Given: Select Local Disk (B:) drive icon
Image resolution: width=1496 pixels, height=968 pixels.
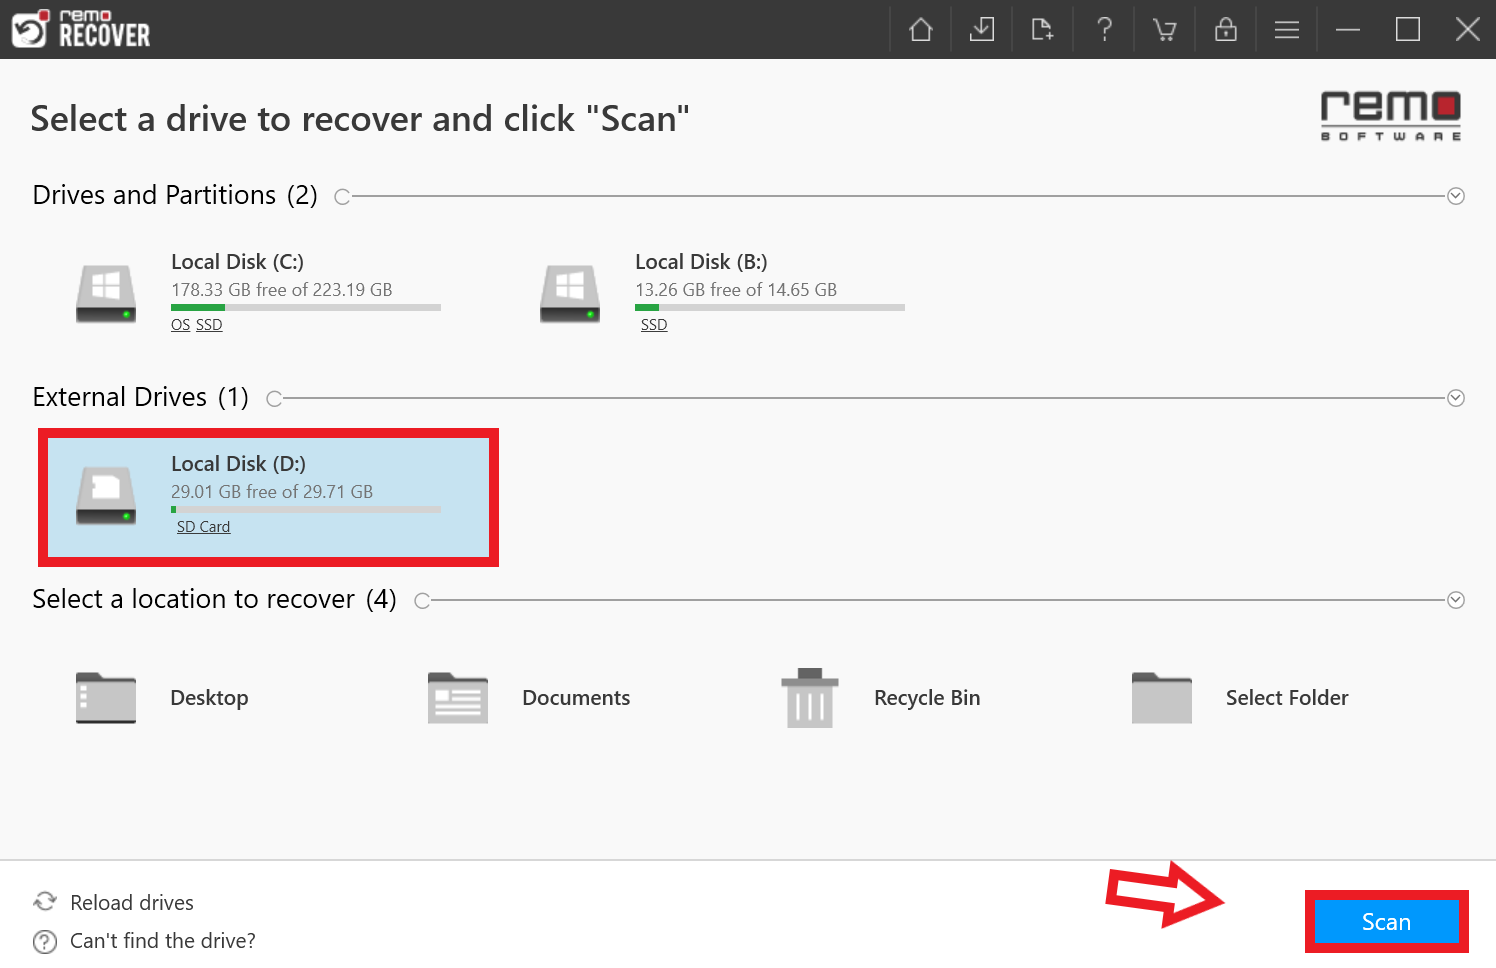Looking at the screenshot, I should 570,293.
